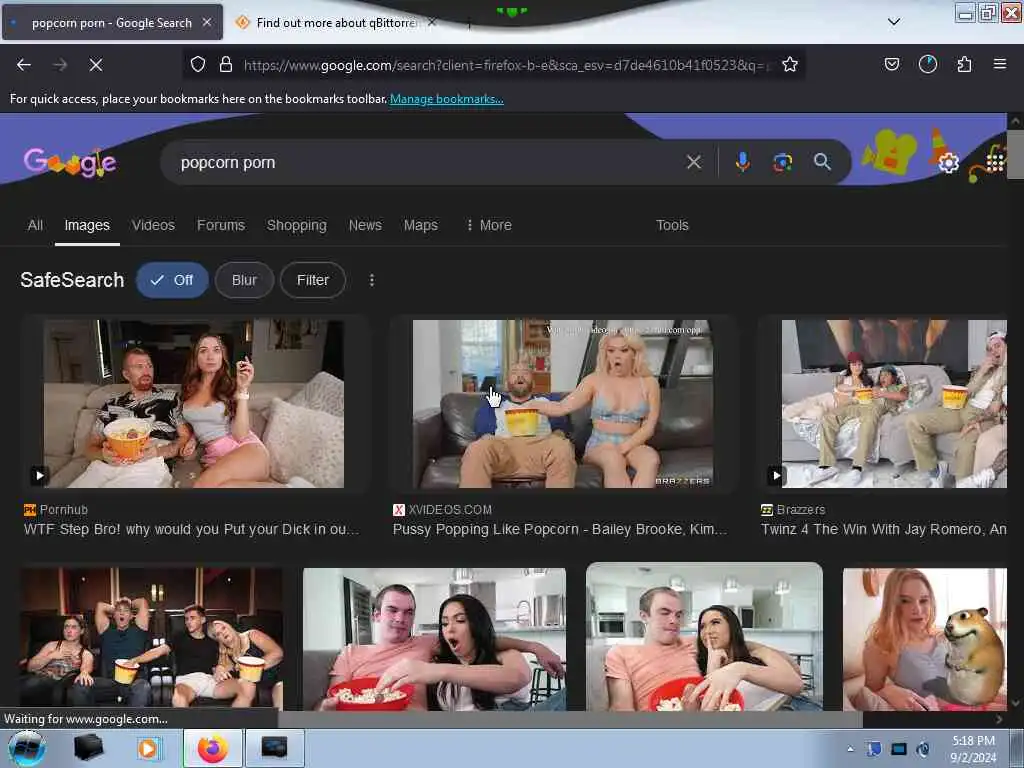
Task: Set SafeSearch to Filter
Action: pos(313,280)
